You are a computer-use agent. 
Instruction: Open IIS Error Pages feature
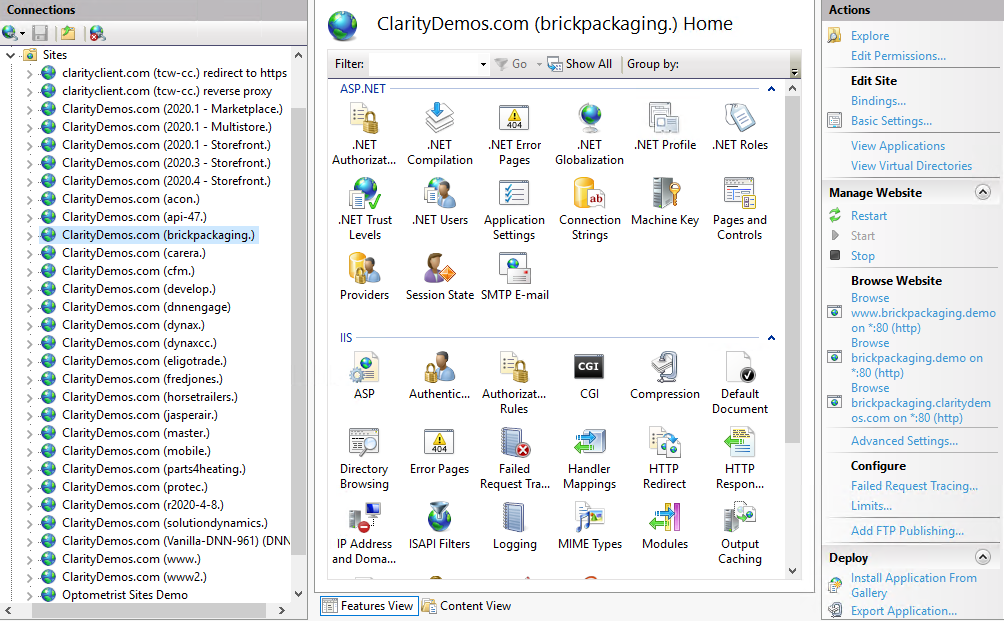pos(439,452)
